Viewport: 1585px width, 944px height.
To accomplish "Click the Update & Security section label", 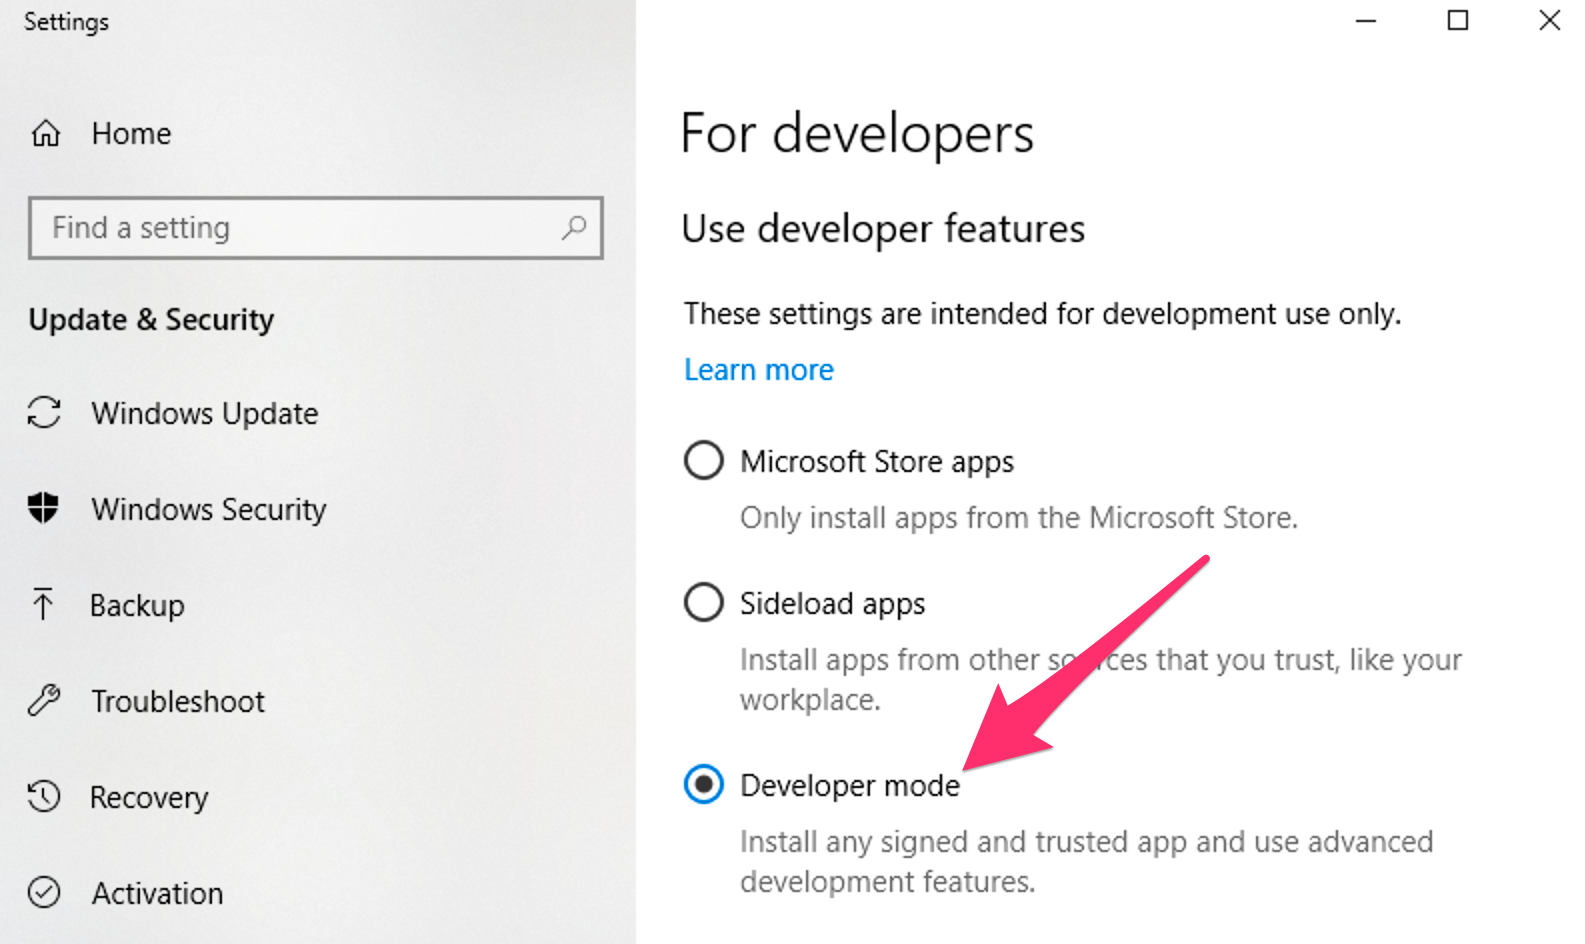I will [150, 320].
